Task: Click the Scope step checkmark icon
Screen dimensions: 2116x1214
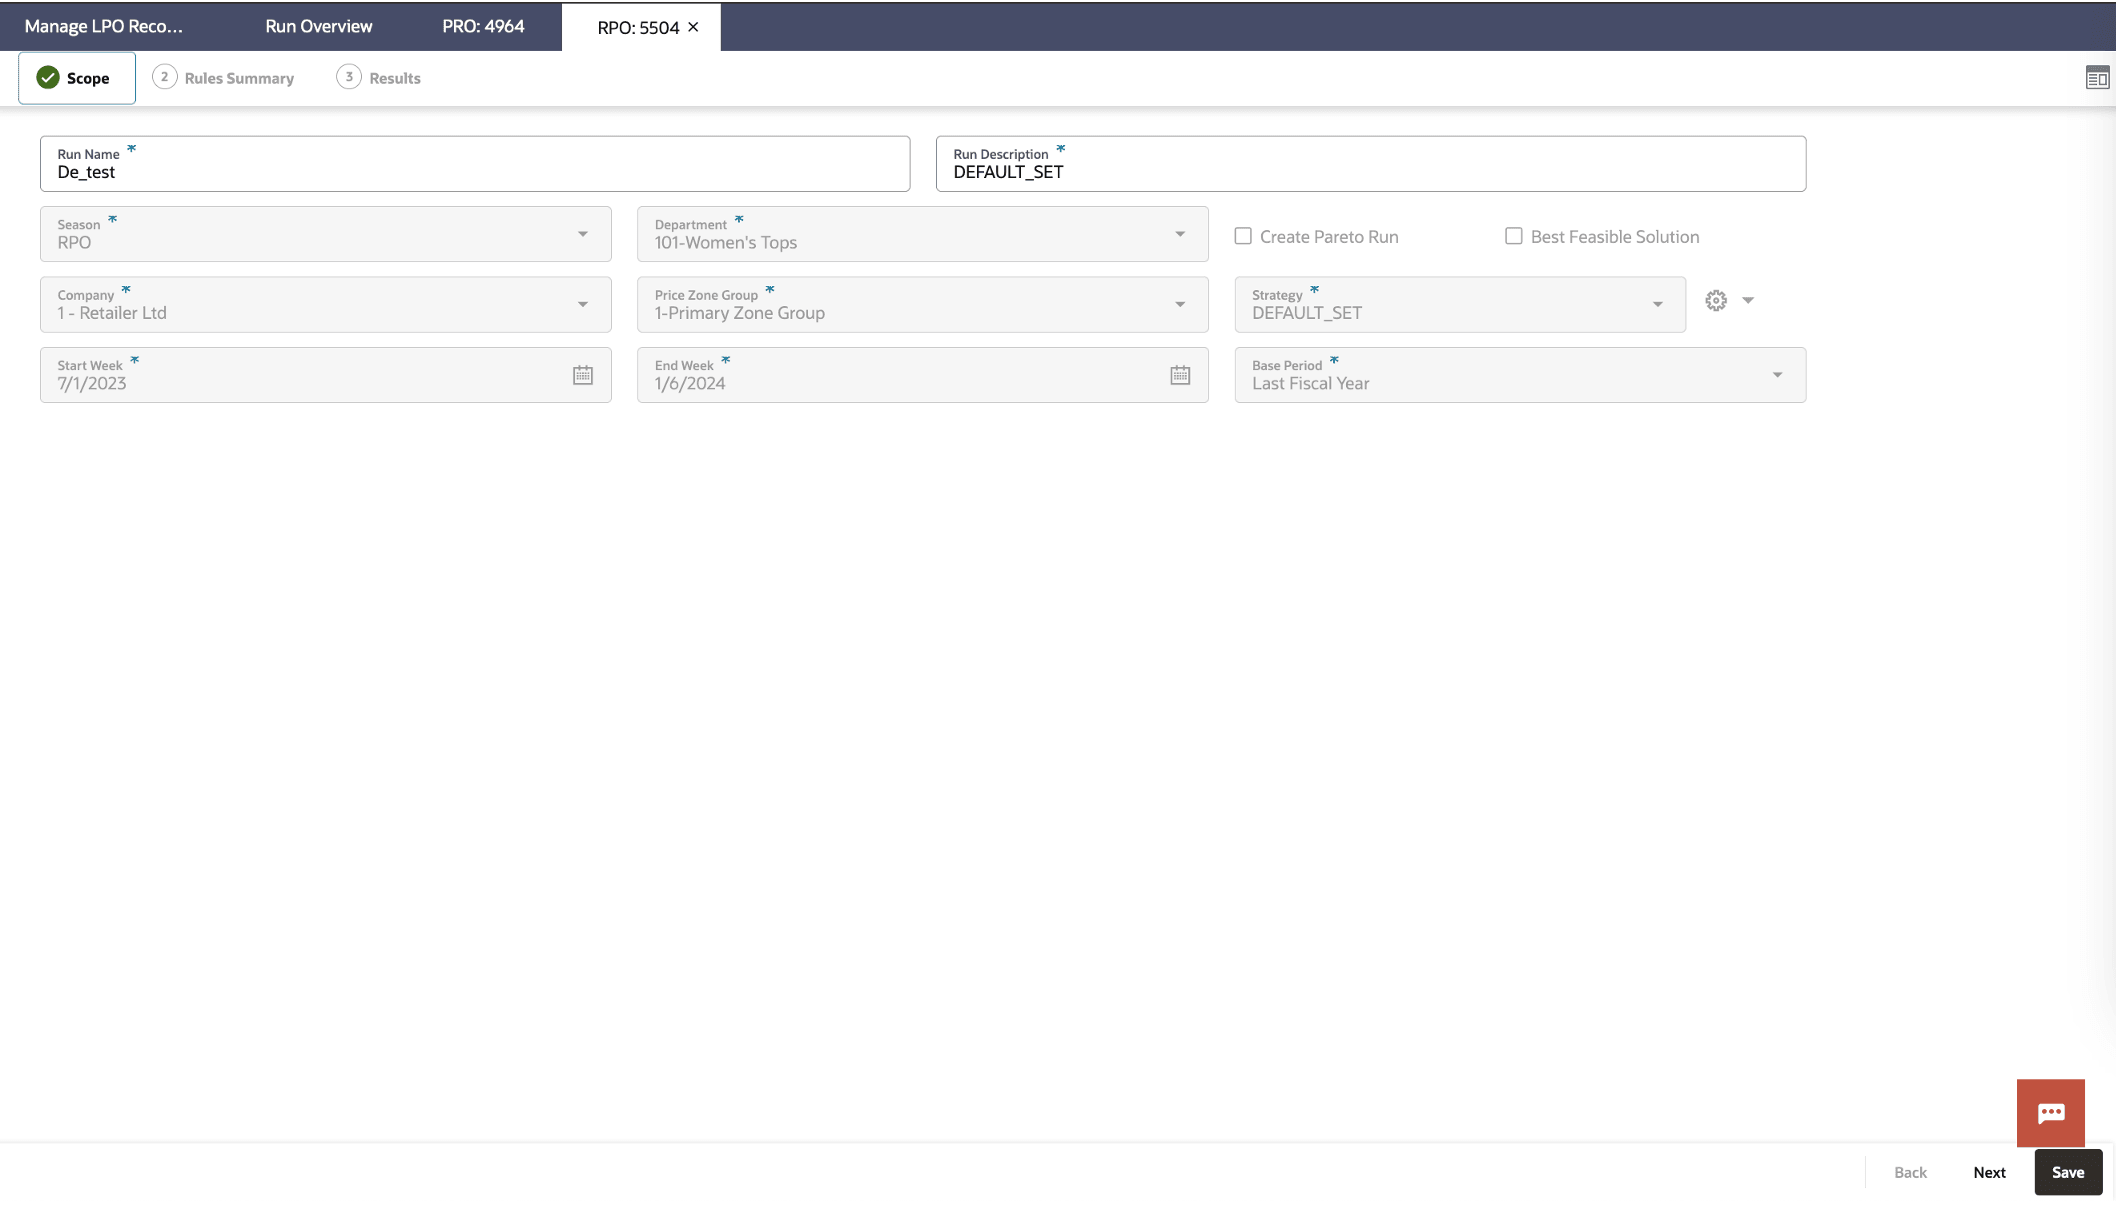Action: 47,77
